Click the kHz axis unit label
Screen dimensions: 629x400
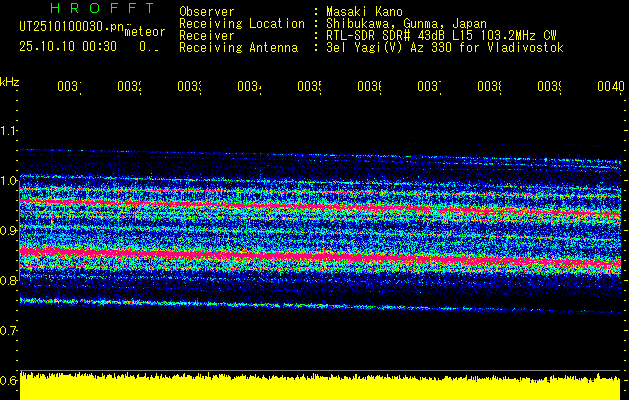9,82
